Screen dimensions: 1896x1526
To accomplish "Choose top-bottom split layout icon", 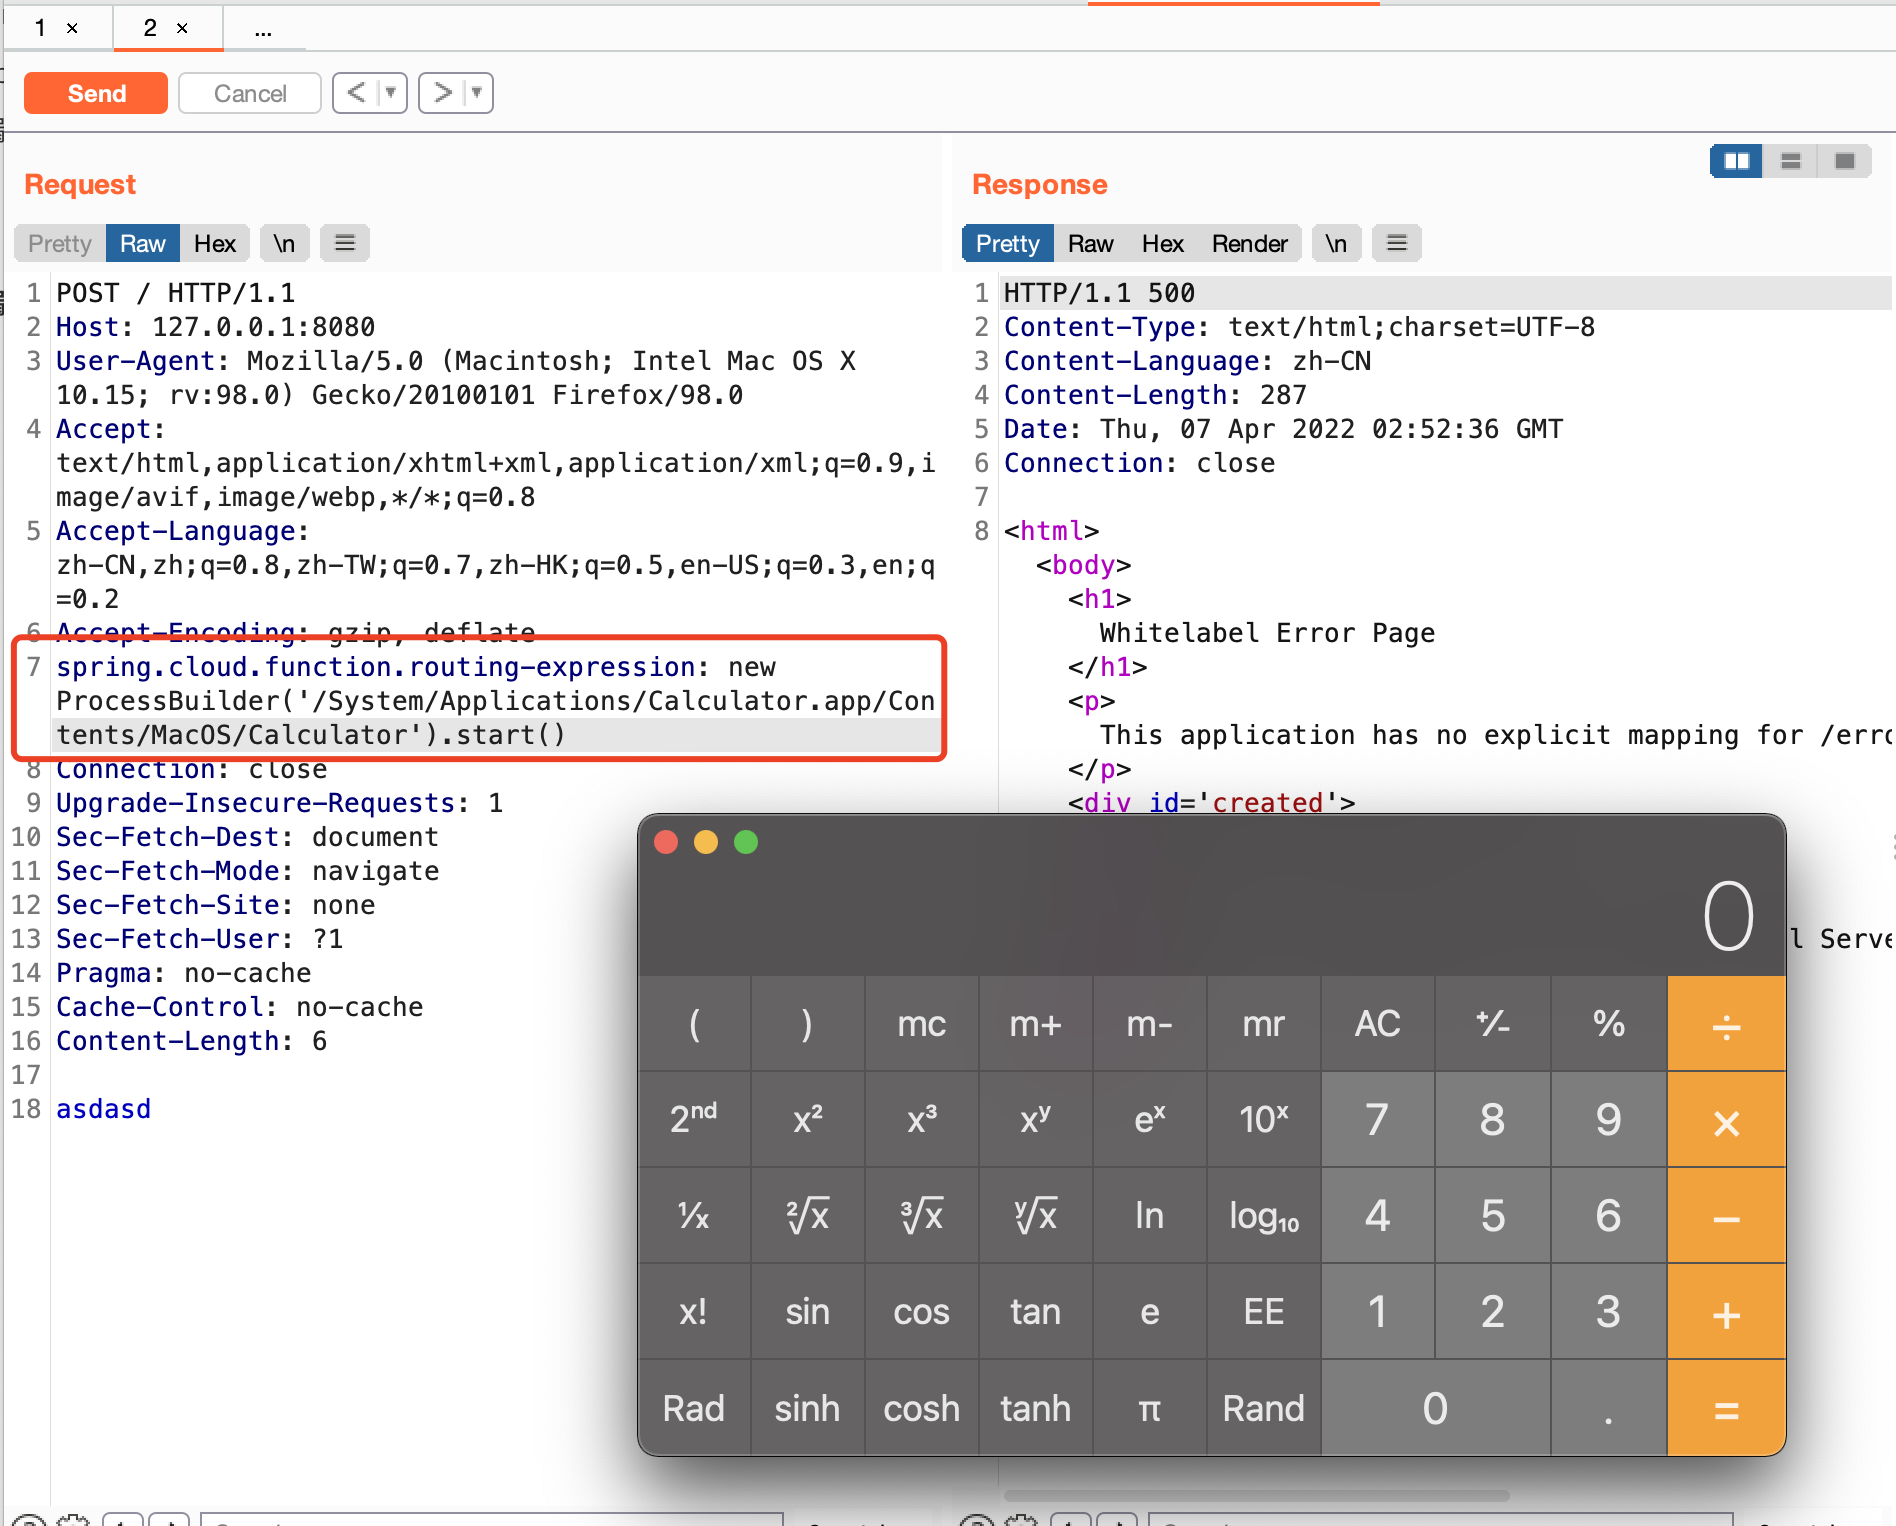I will coord(1791,161).
